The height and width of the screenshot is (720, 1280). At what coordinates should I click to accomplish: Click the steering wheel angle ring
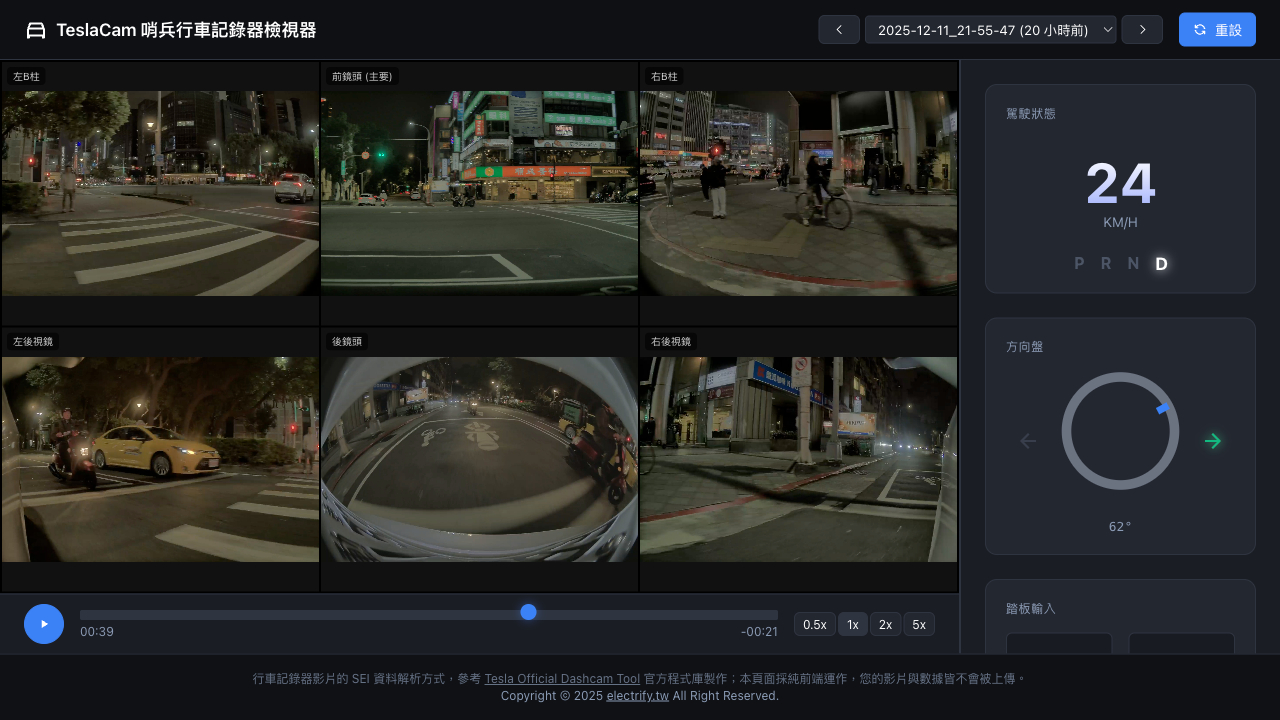point(1120,431)
